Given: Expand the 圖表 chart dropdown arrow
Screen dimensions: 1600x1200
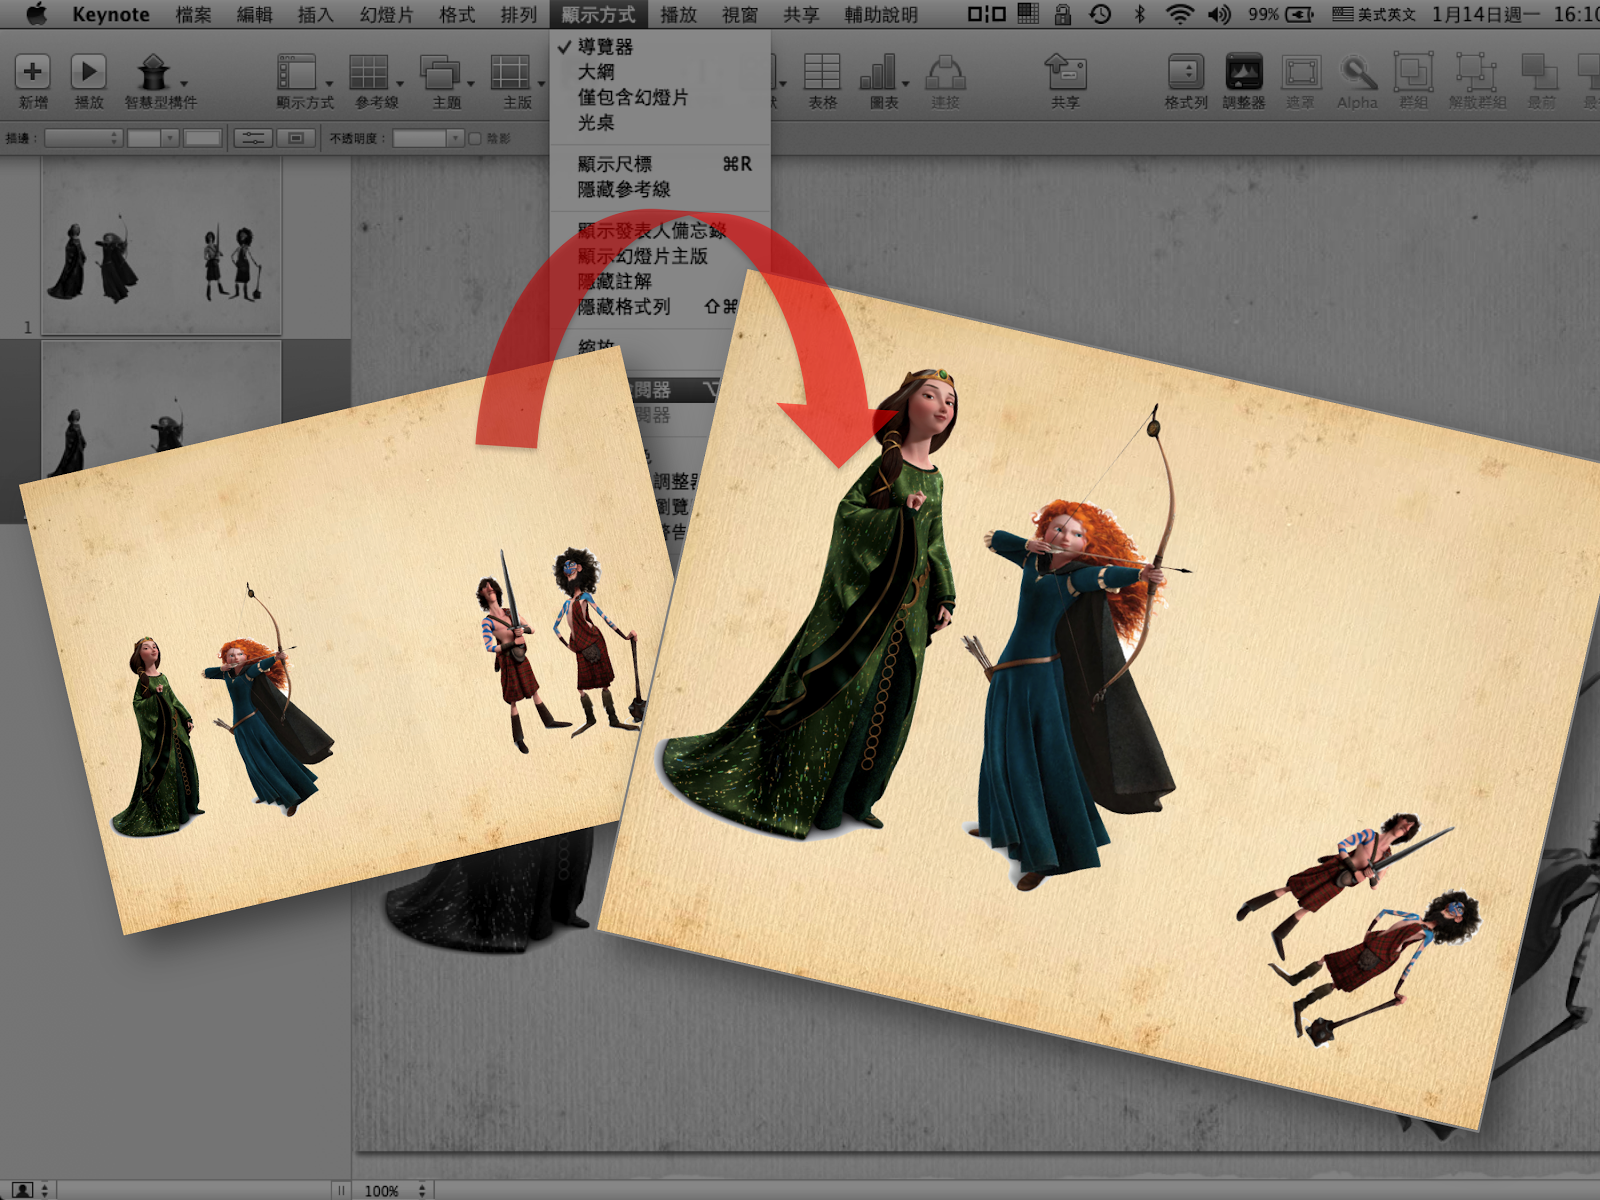Looking at the screenshot, I should 905,84.
